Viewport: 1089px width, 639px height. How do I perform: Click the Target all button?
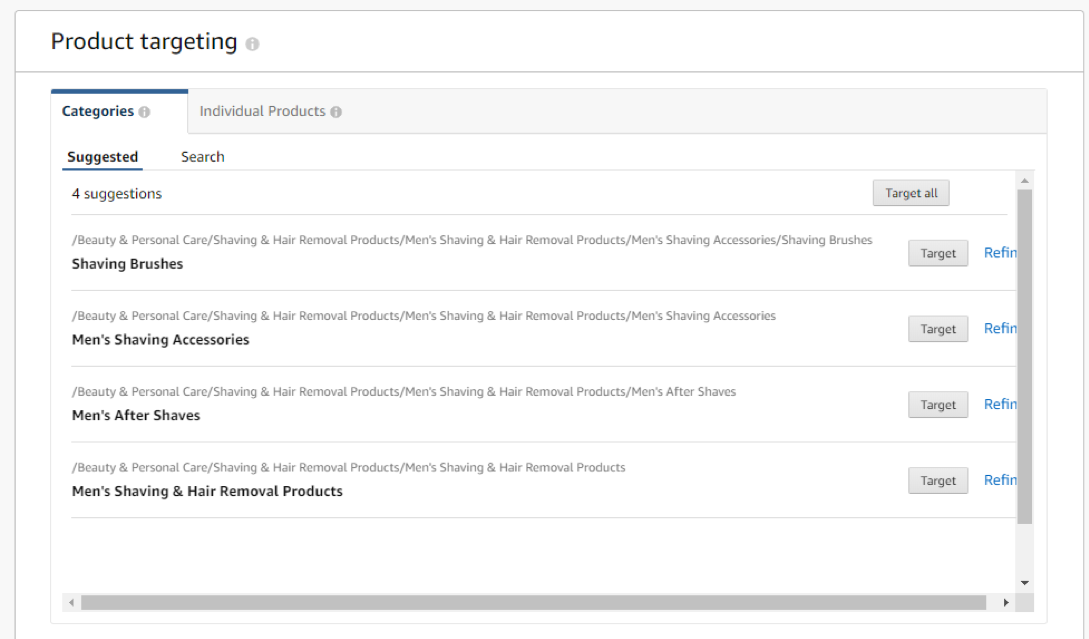911,193
